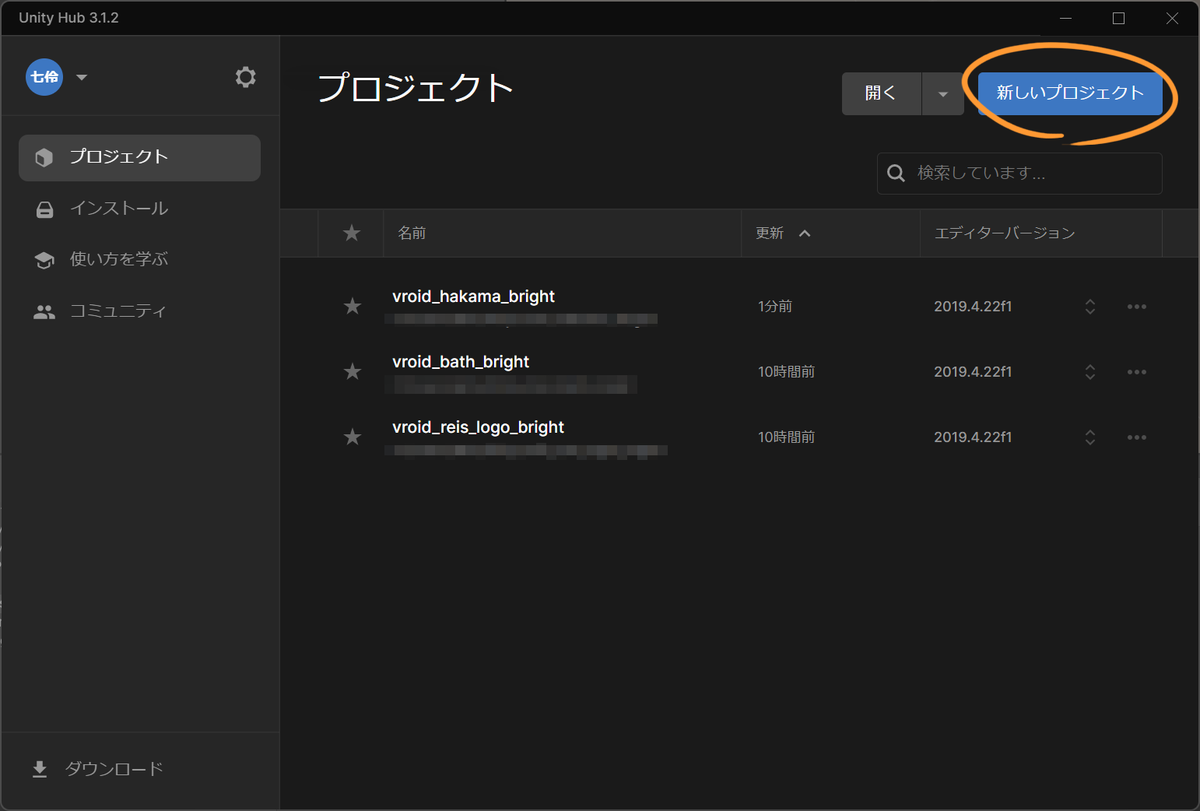Click the download arrow icon
The height and width of the screenshot is (811, 1200).
[x=40, y=769]
